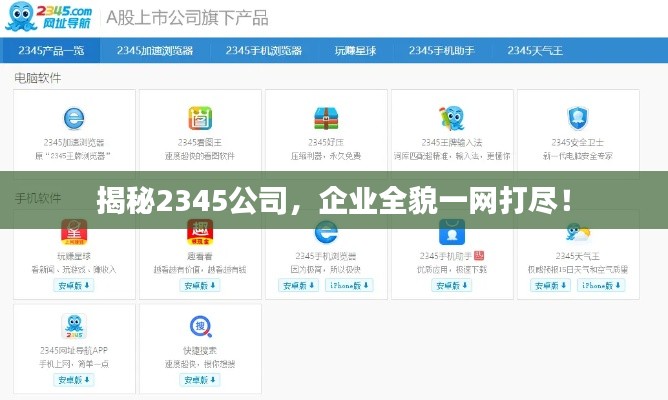Click the red badge beside 2345手机助手
Viewport: 668px width, 400px height.
(x=479, y=256)
